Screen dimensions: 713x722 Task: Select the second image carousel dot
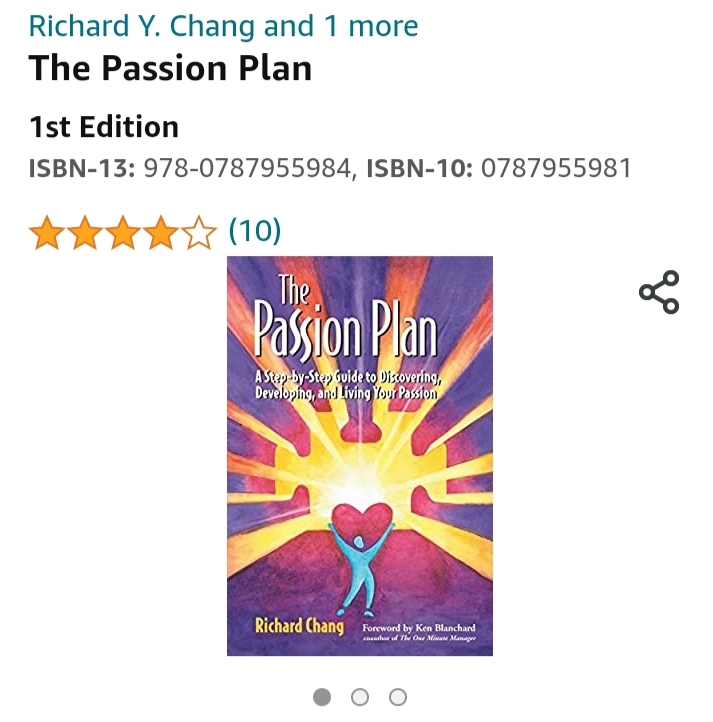(x=360, y=697)
